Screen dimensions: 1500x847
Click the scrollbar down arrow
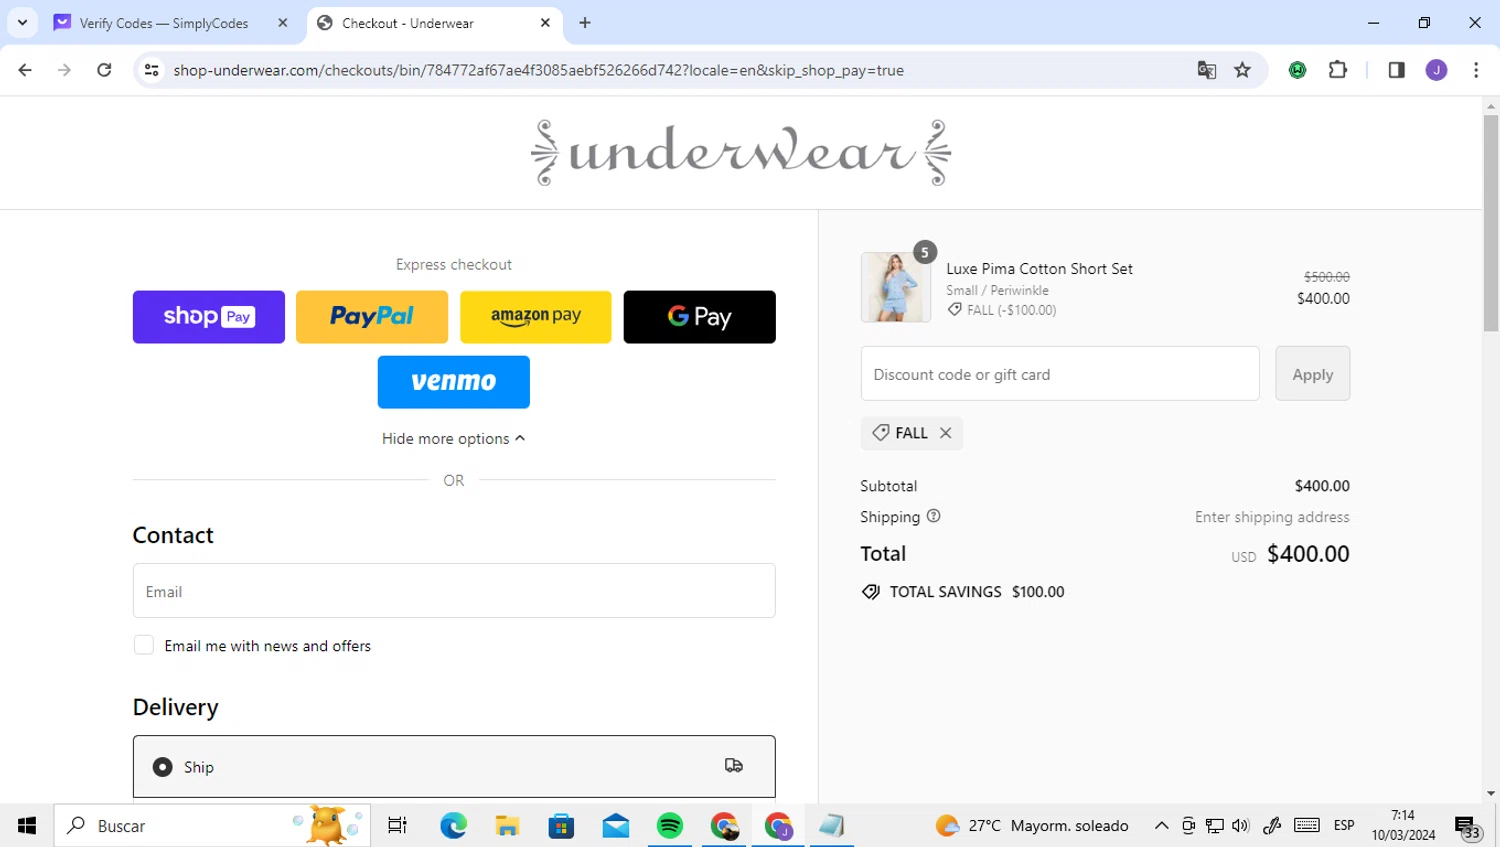(x=1491, y=793)
